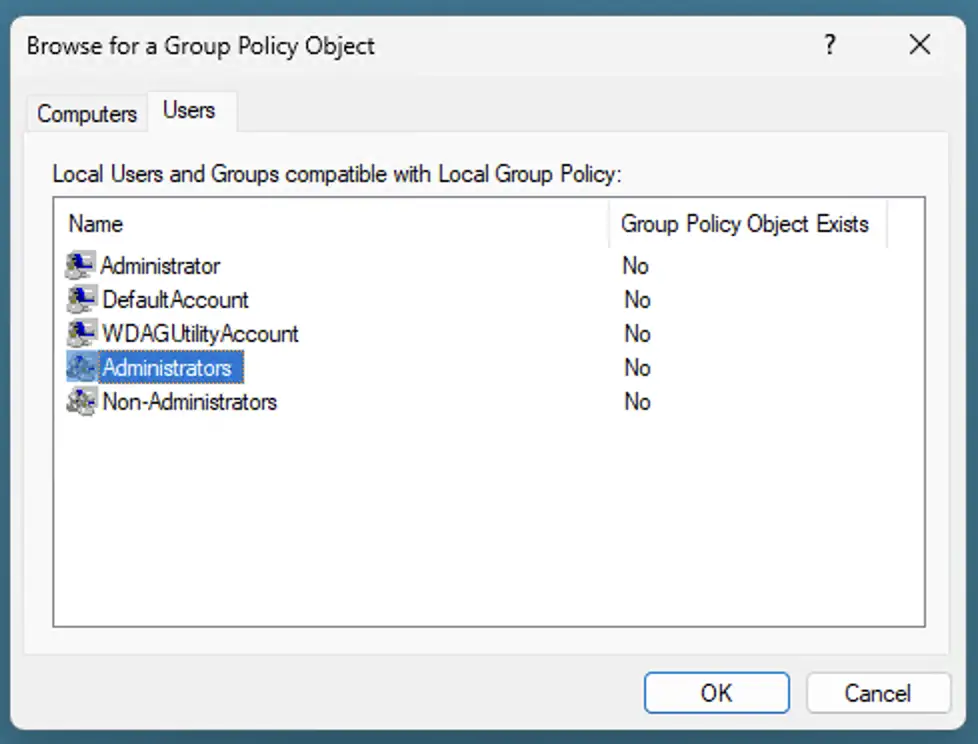Select the DefaultAccount entry text

click(x=175, y=300)
